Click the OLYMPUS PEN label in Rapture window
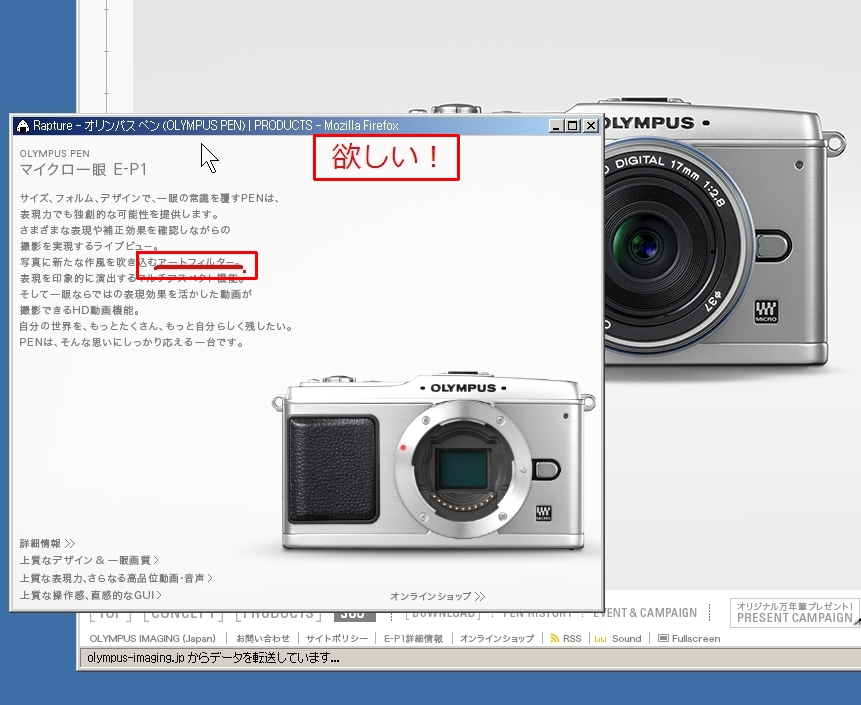This screenshot has width=861, height=705. (x=54, y=154)
